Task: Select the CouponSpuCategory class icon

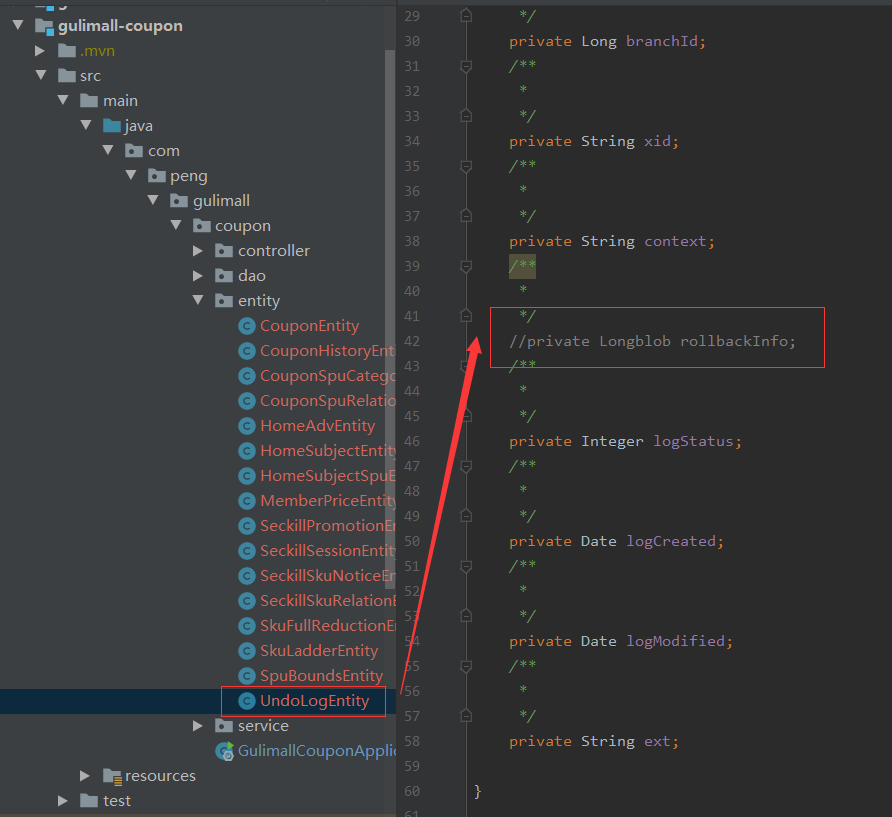Action: click(x=246, y=376)
